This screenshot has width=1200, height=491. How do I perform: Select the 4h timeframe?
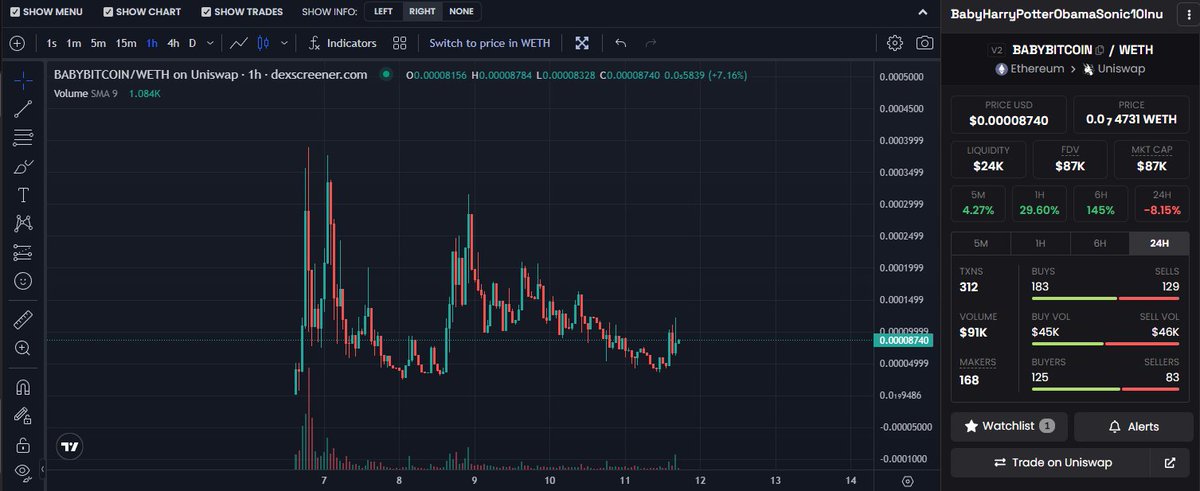[x=174, y=43]
